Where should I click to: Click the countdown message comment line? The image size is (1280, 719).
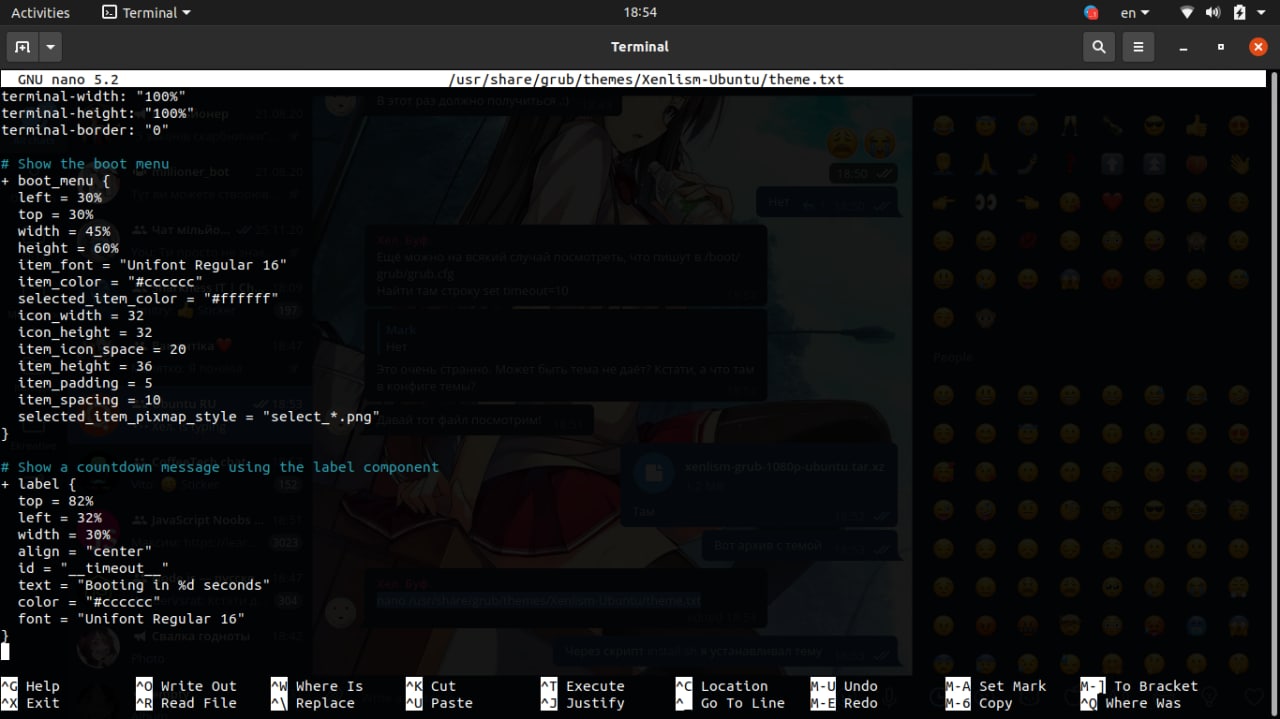click(x=219, y=467)
